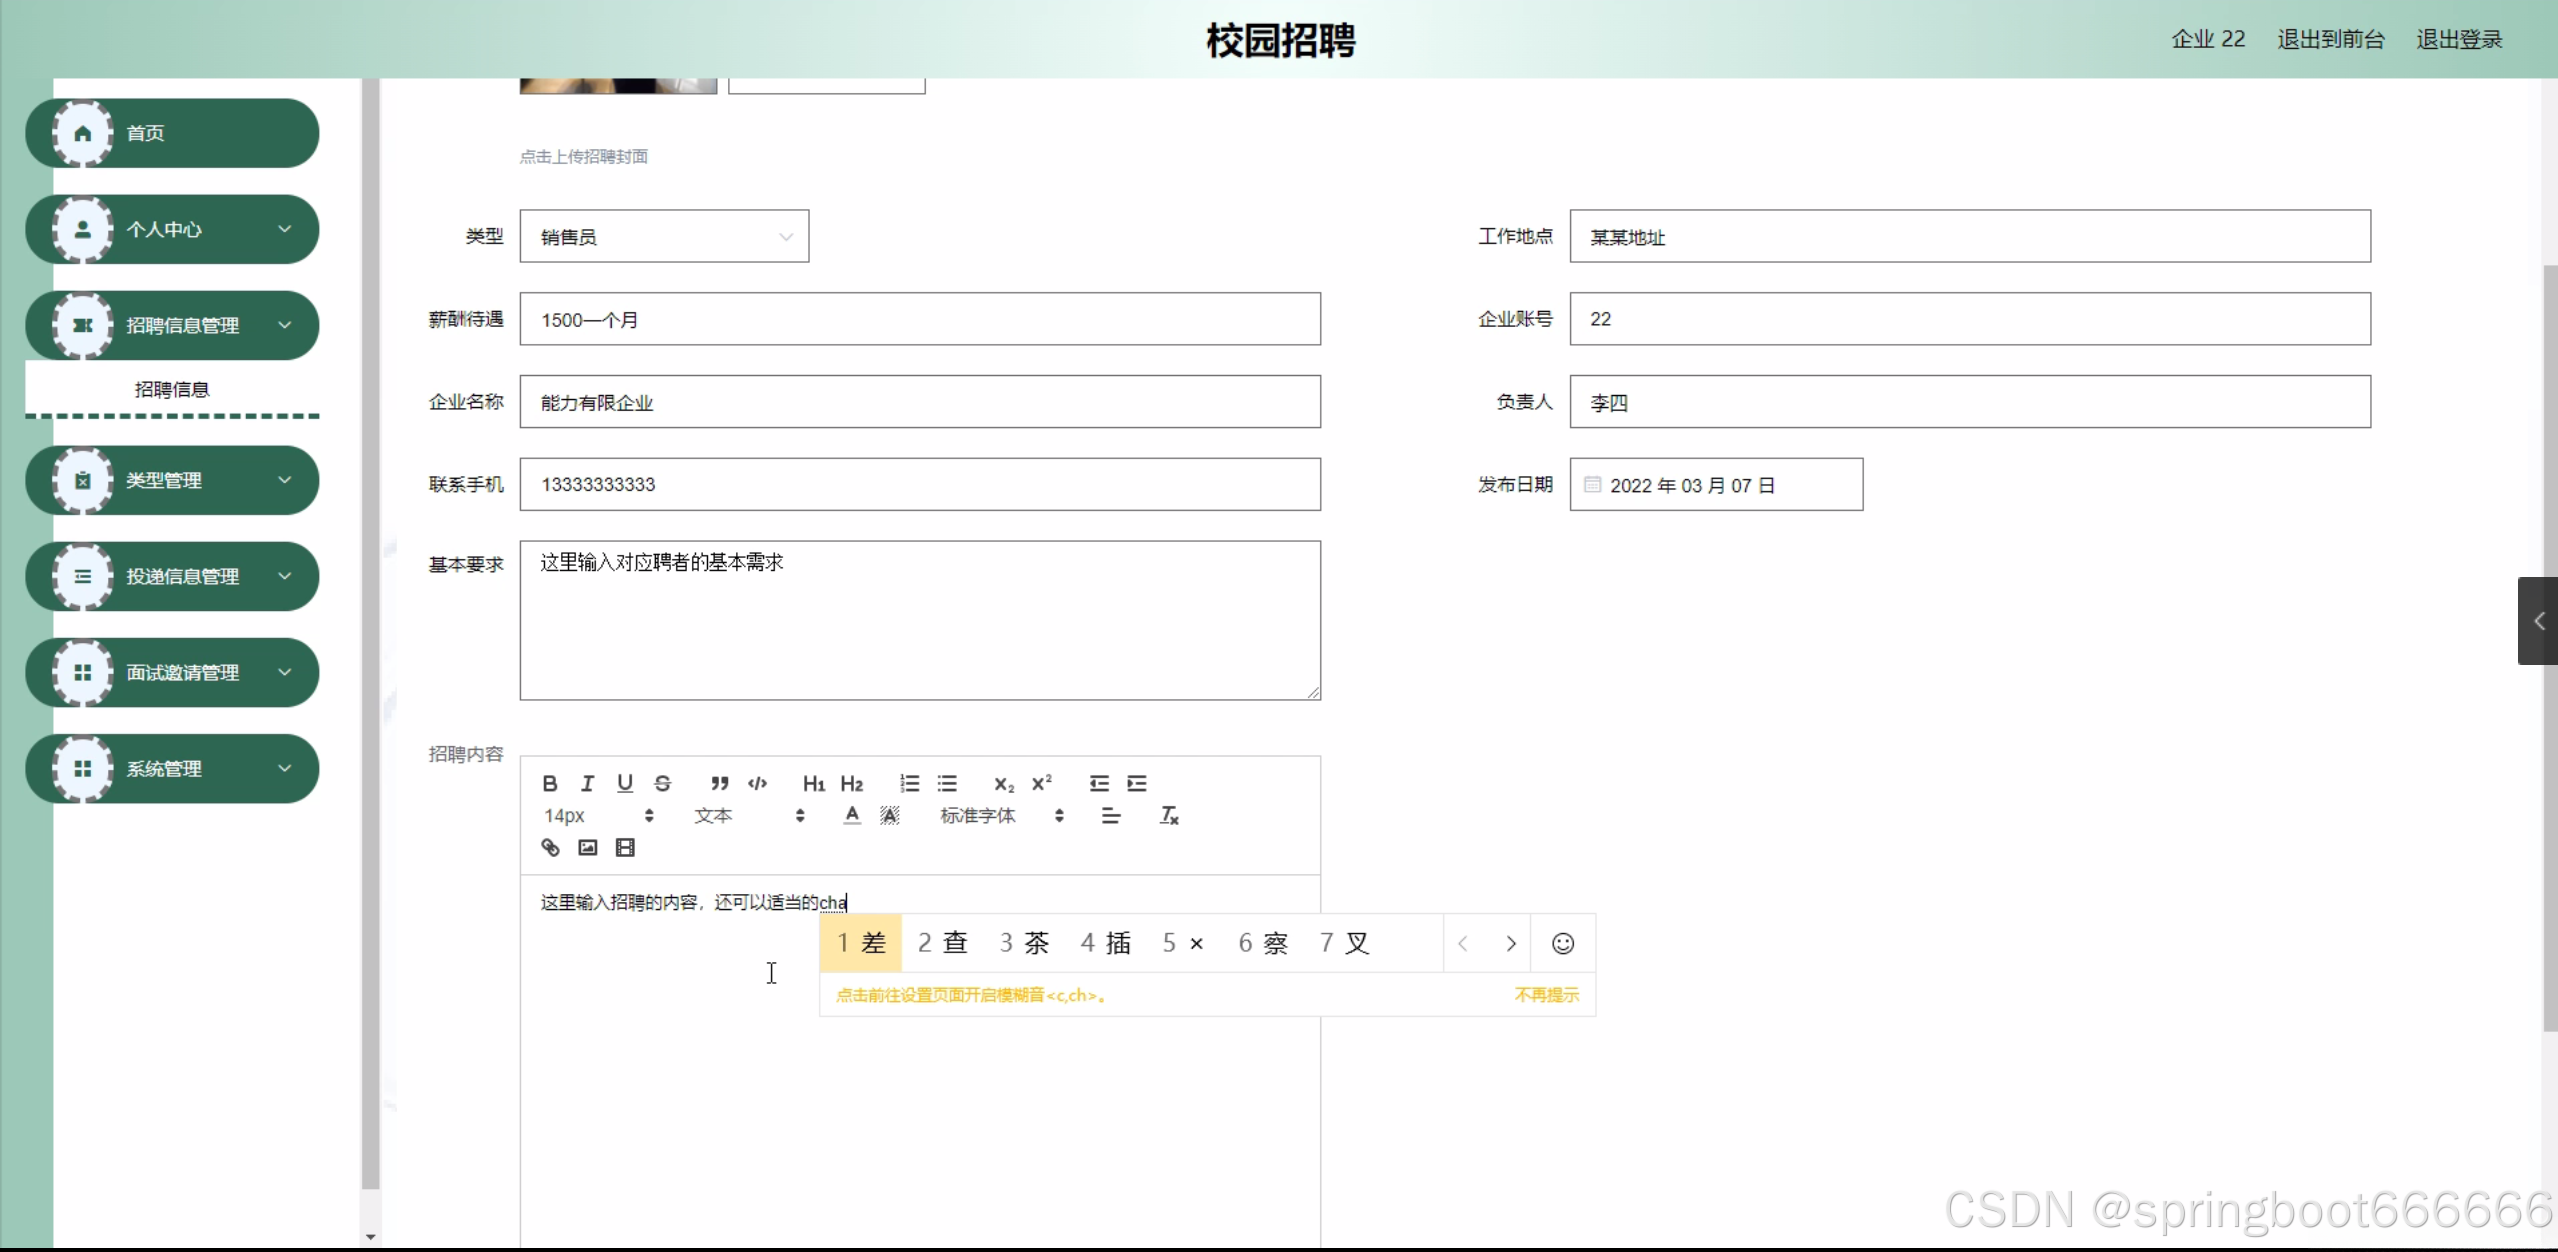Insert a hyperlink in the editor
The height and width of the screenshot is (1252, 2558).
[550, 848]
